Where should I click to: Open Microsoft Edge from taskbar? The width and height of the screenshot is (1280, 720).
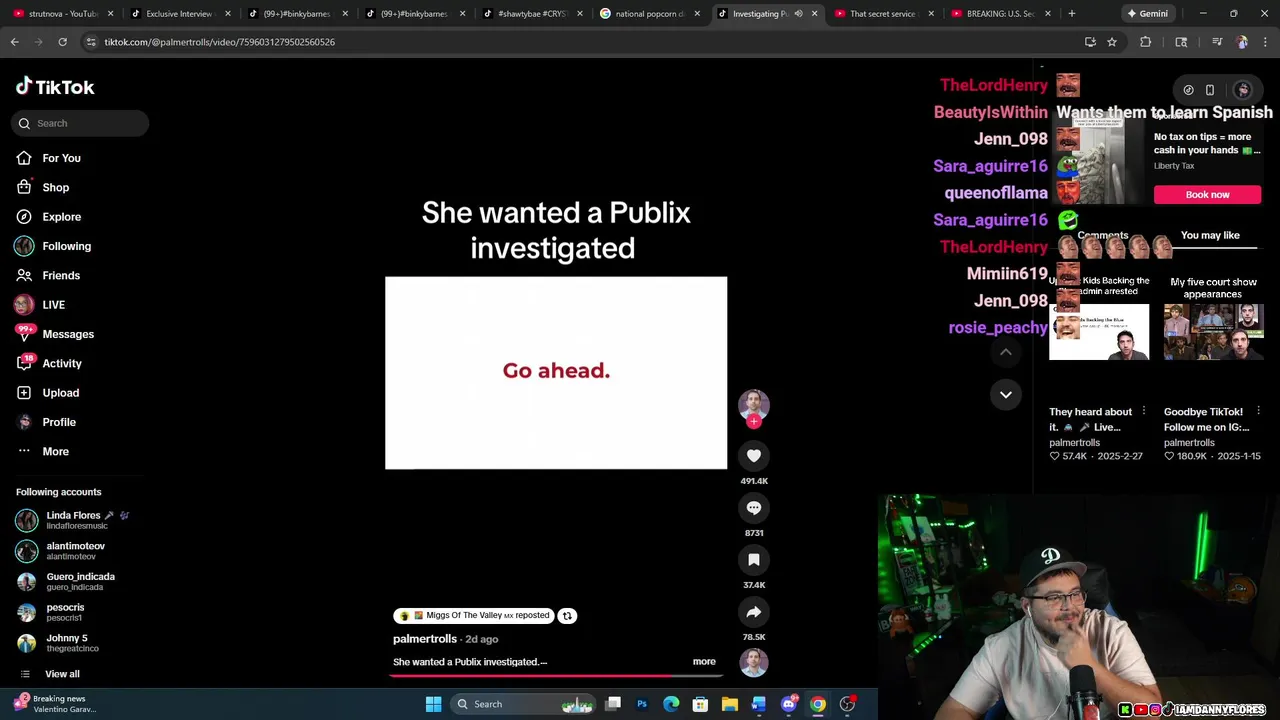pos(671,704)
